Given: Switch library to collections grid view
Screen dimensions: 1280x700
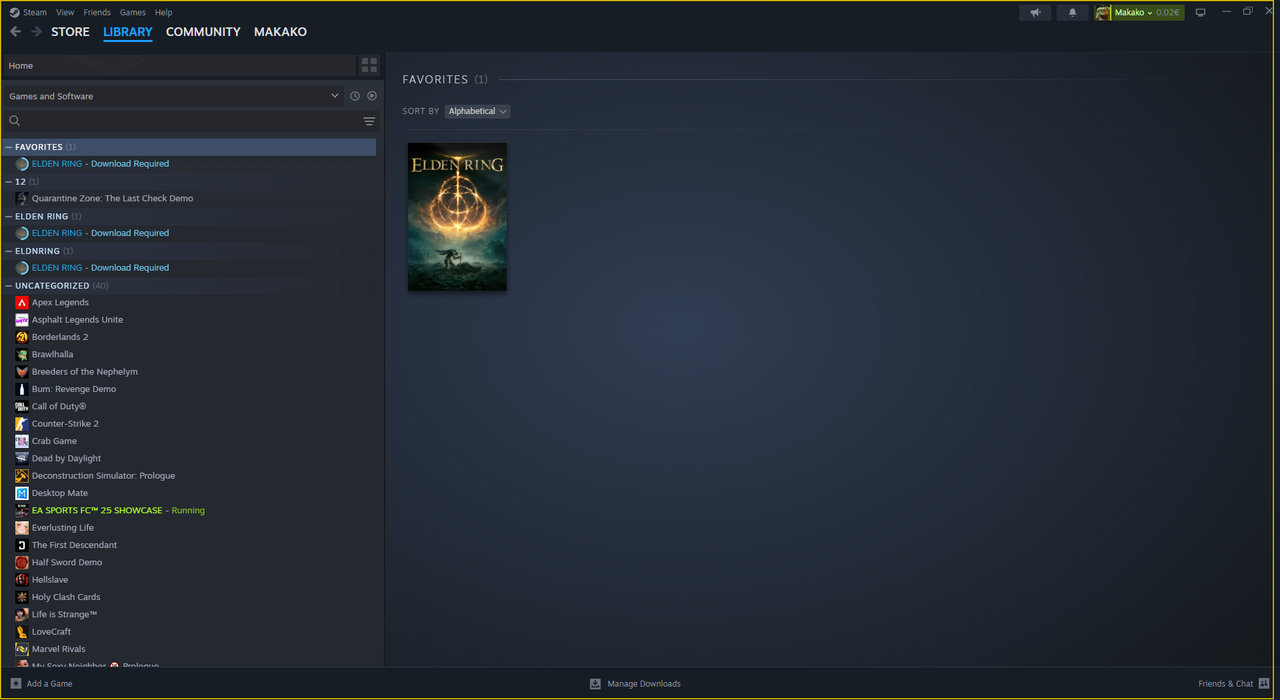Looking at the screenshot, I should tap(369, 65).
